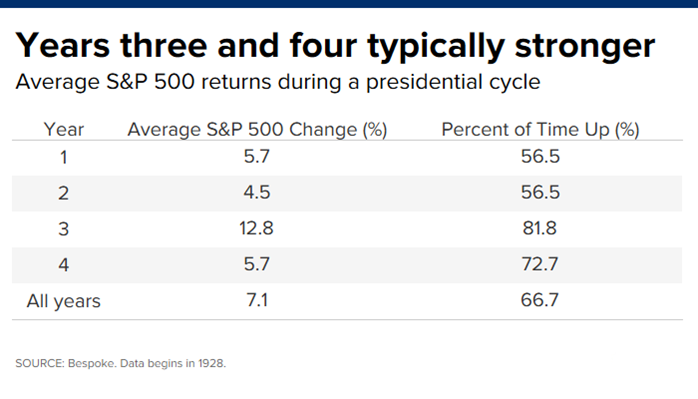Viewport: 698px width, 399px height.
Task: Click the 'Percent of Time Up (%)' header
Action: 540,130
